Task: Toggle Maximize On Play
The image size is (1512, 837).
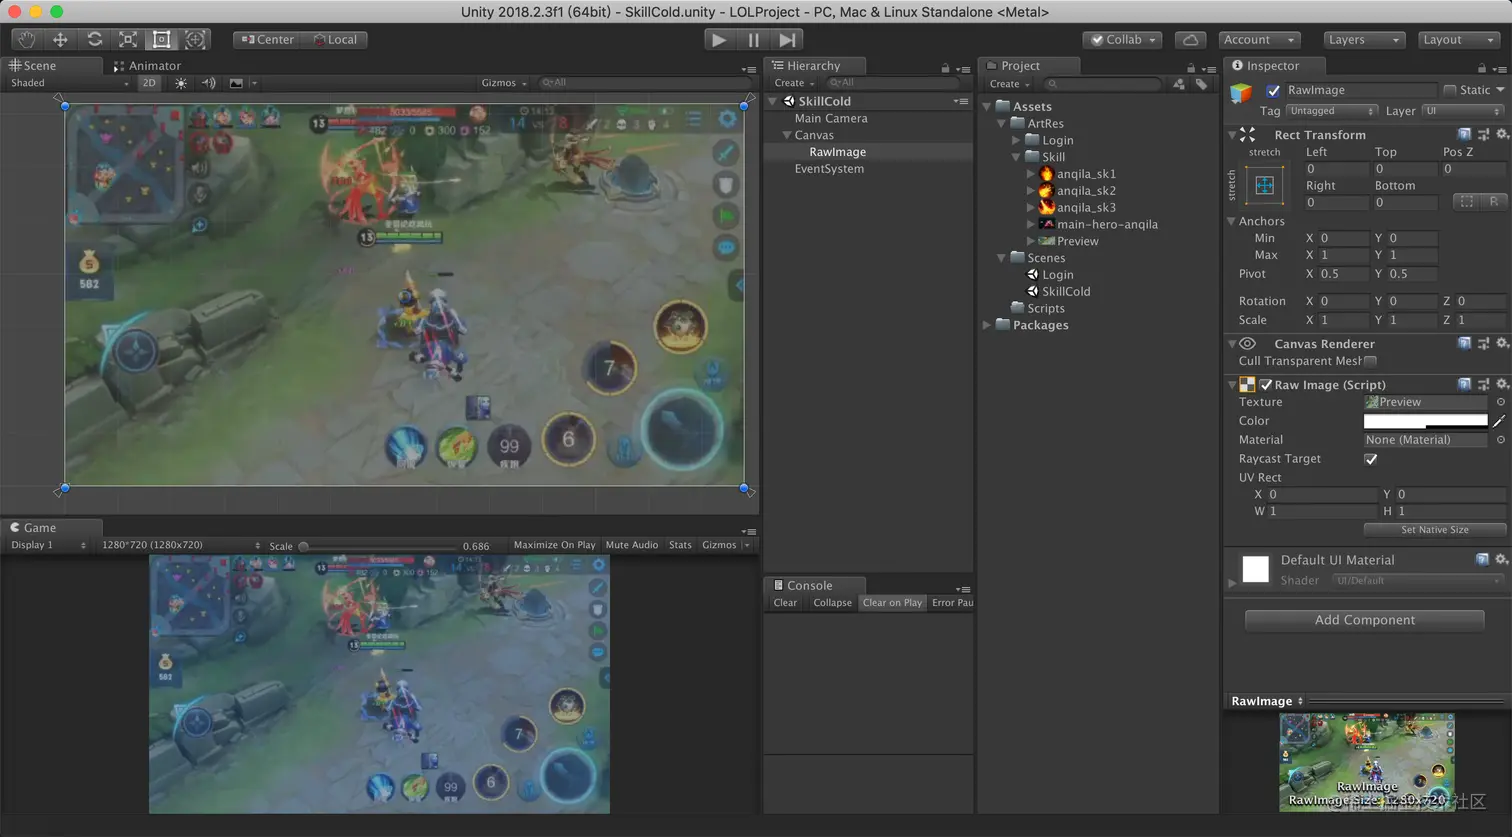Action: (x=554, y=545)
